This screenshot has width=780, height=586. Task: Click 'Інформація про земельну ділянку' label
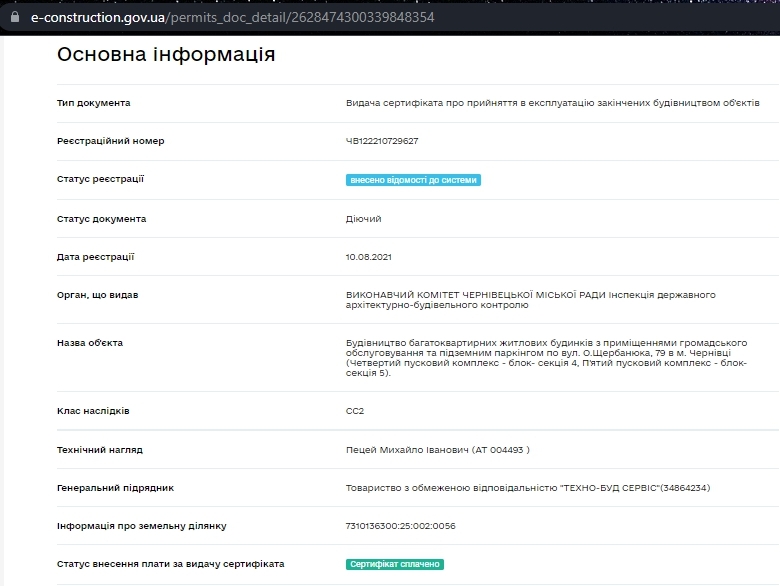[142, 526]
